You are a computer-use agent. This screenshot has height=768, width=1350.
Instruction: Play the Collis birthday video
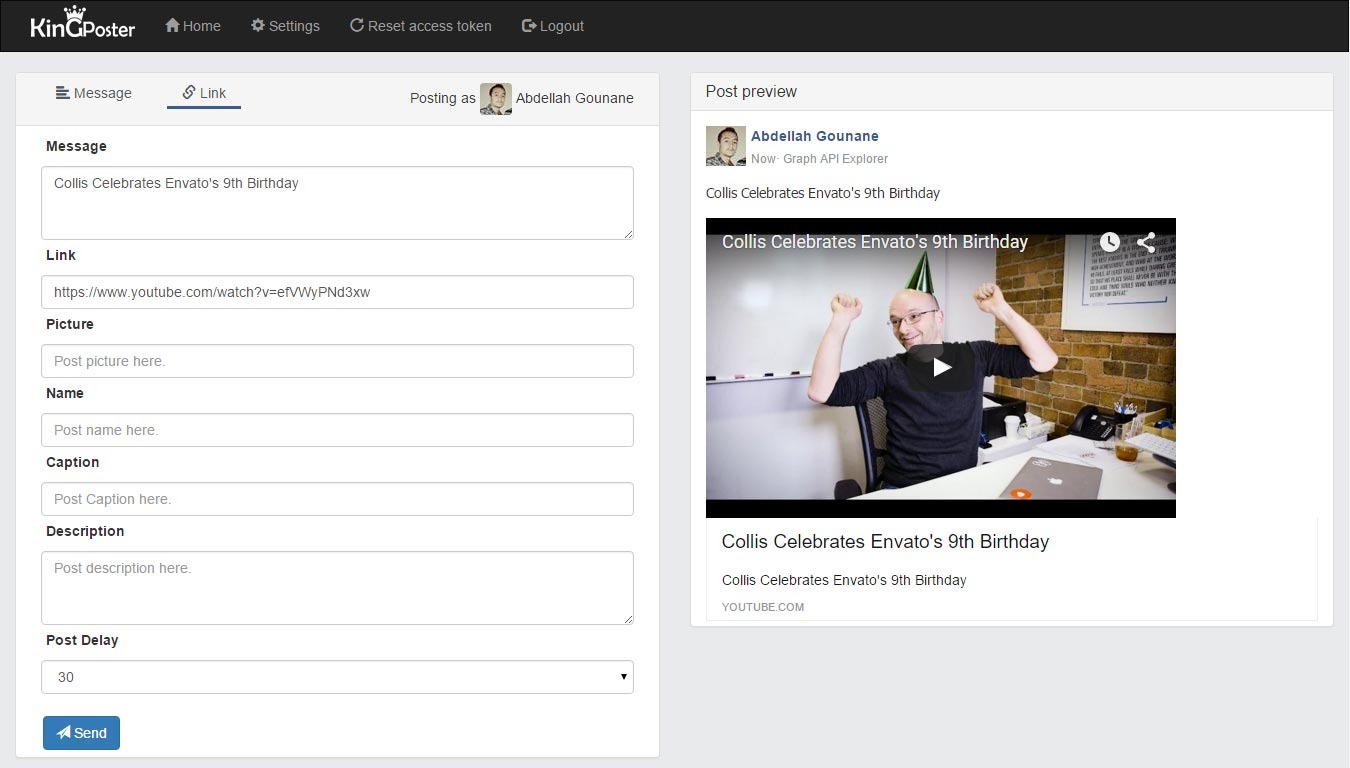[x=941, y=367]
